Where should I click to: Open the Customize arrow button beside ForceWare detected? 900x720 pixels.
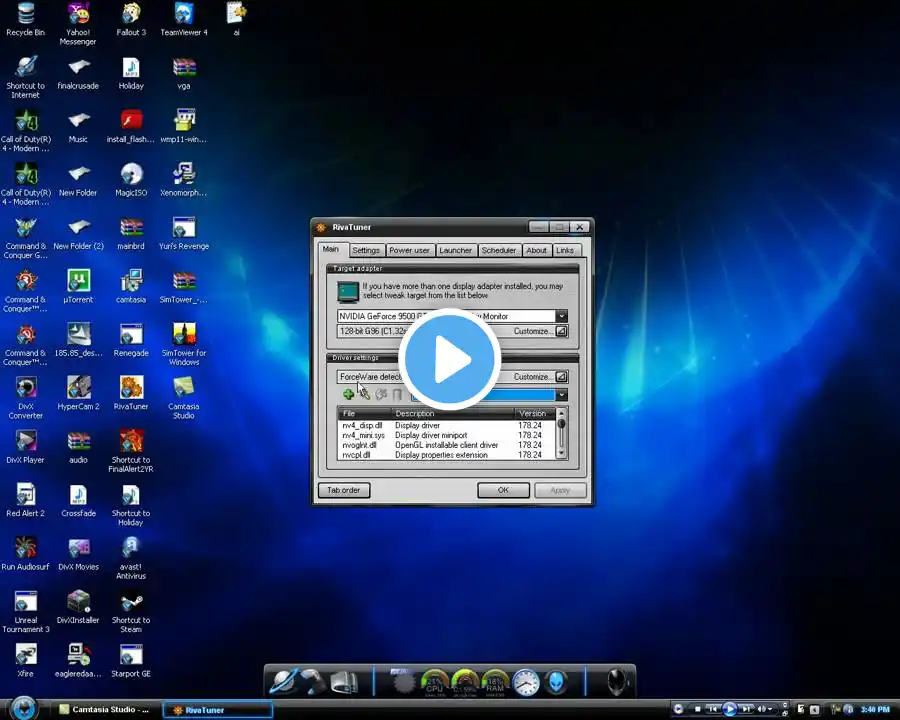click(x=561, y=377)
